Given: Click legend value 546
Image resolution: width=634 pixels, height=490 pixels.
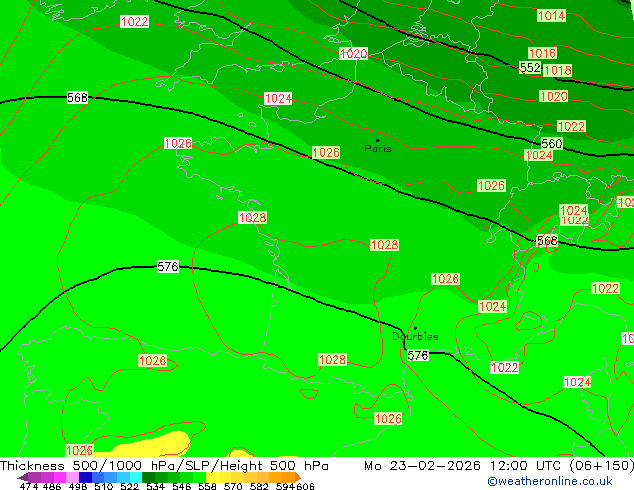Looking at the screenshot, I should click(x=181, y=486).
